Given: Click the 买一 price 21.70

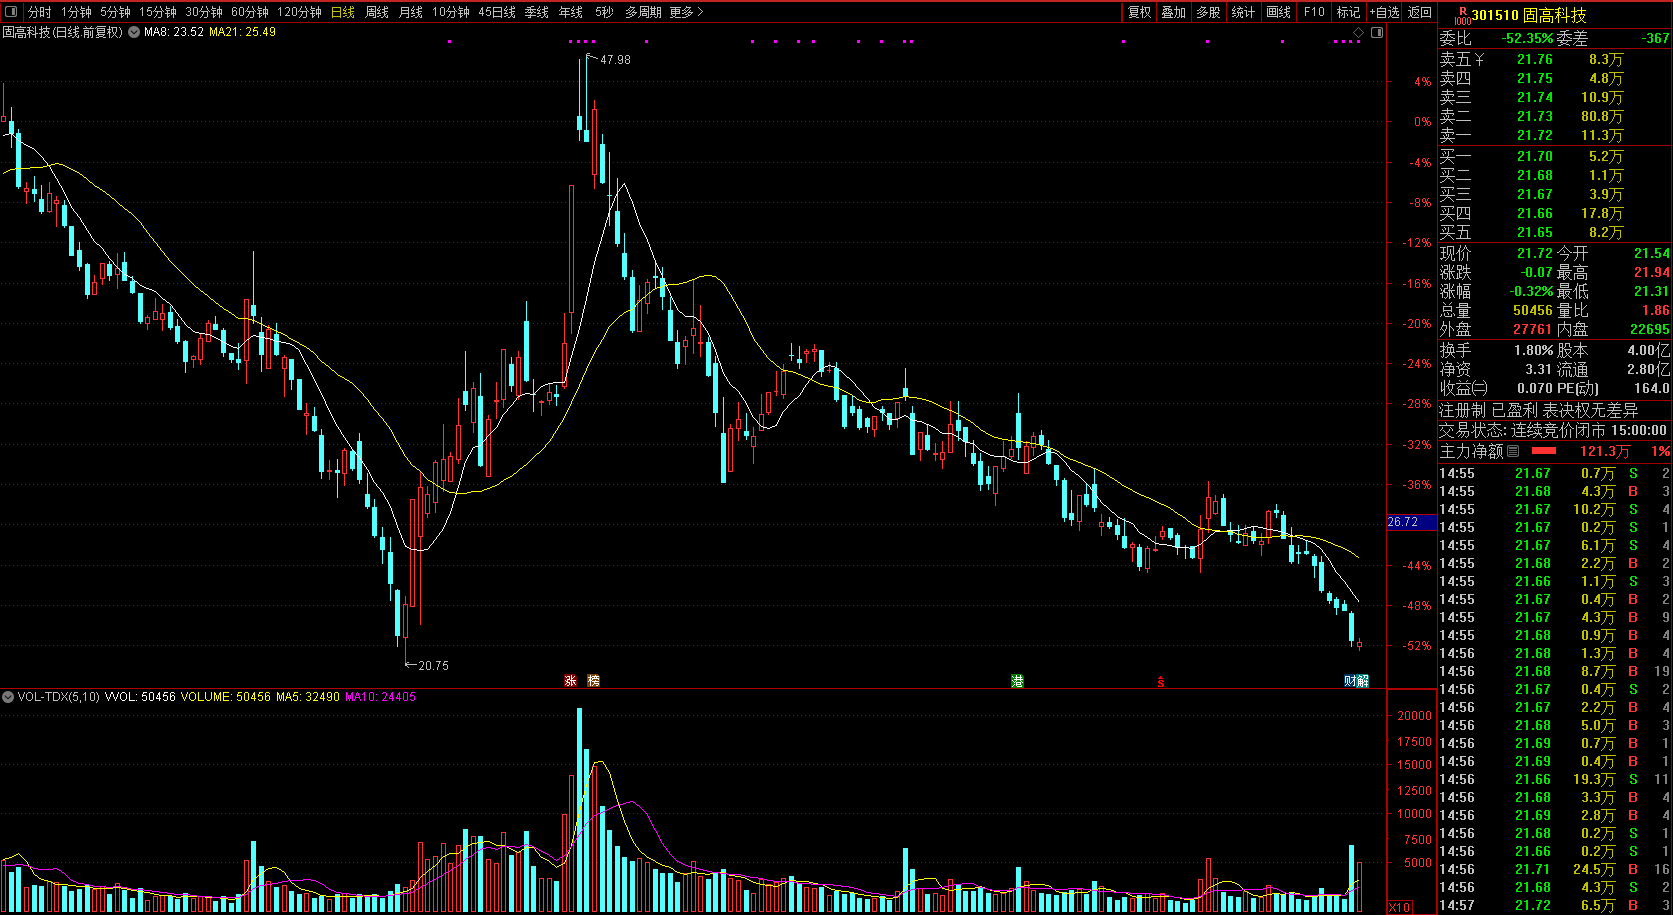Looking at the screenshot, I should point(1535,156).
